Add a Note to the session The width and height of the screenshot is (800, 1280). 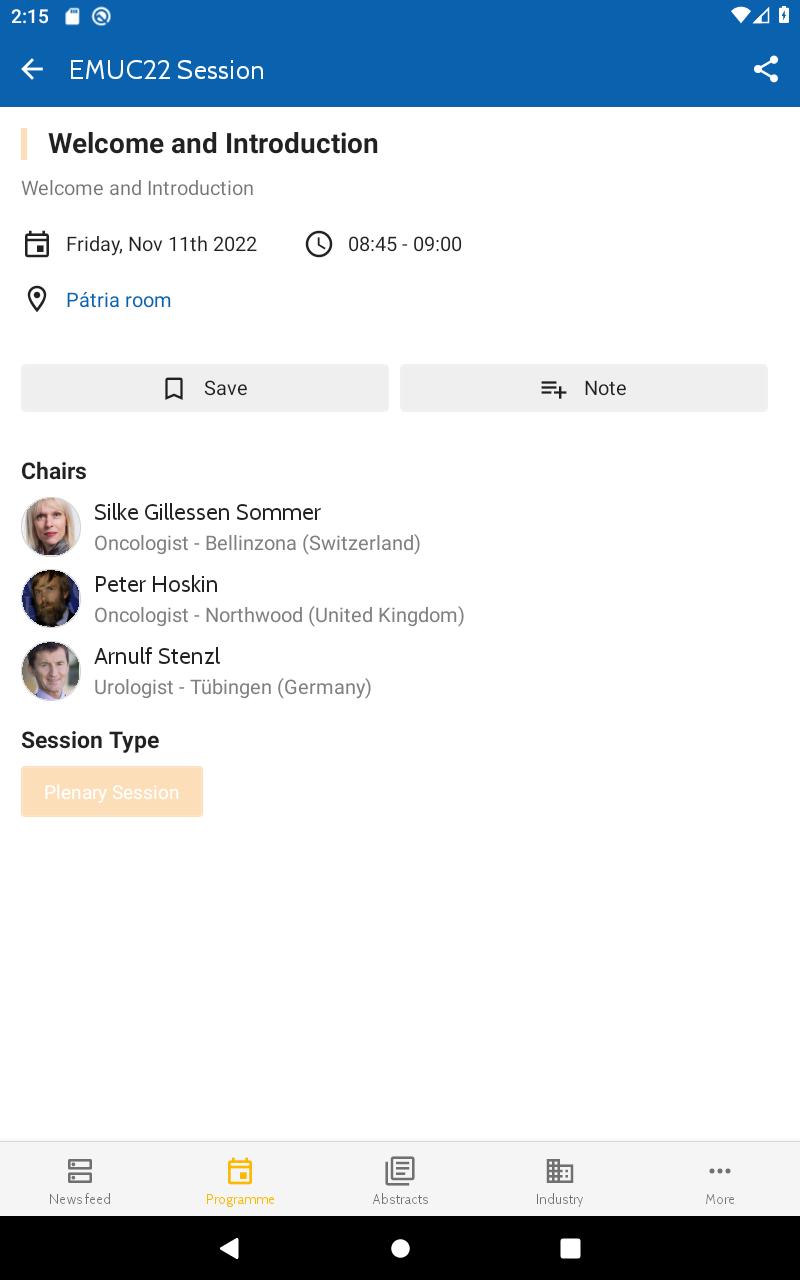(x=584, y=388)
